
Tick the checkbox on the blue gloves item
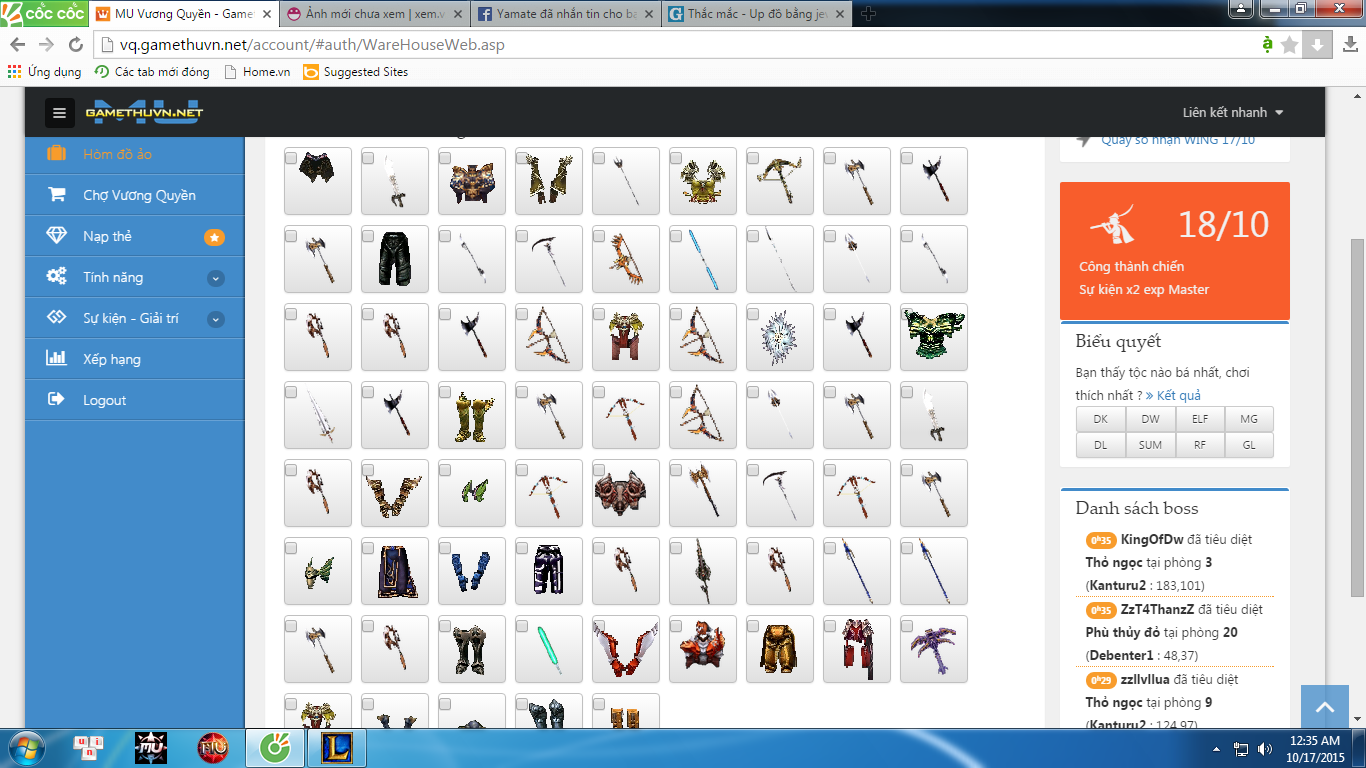445,548
